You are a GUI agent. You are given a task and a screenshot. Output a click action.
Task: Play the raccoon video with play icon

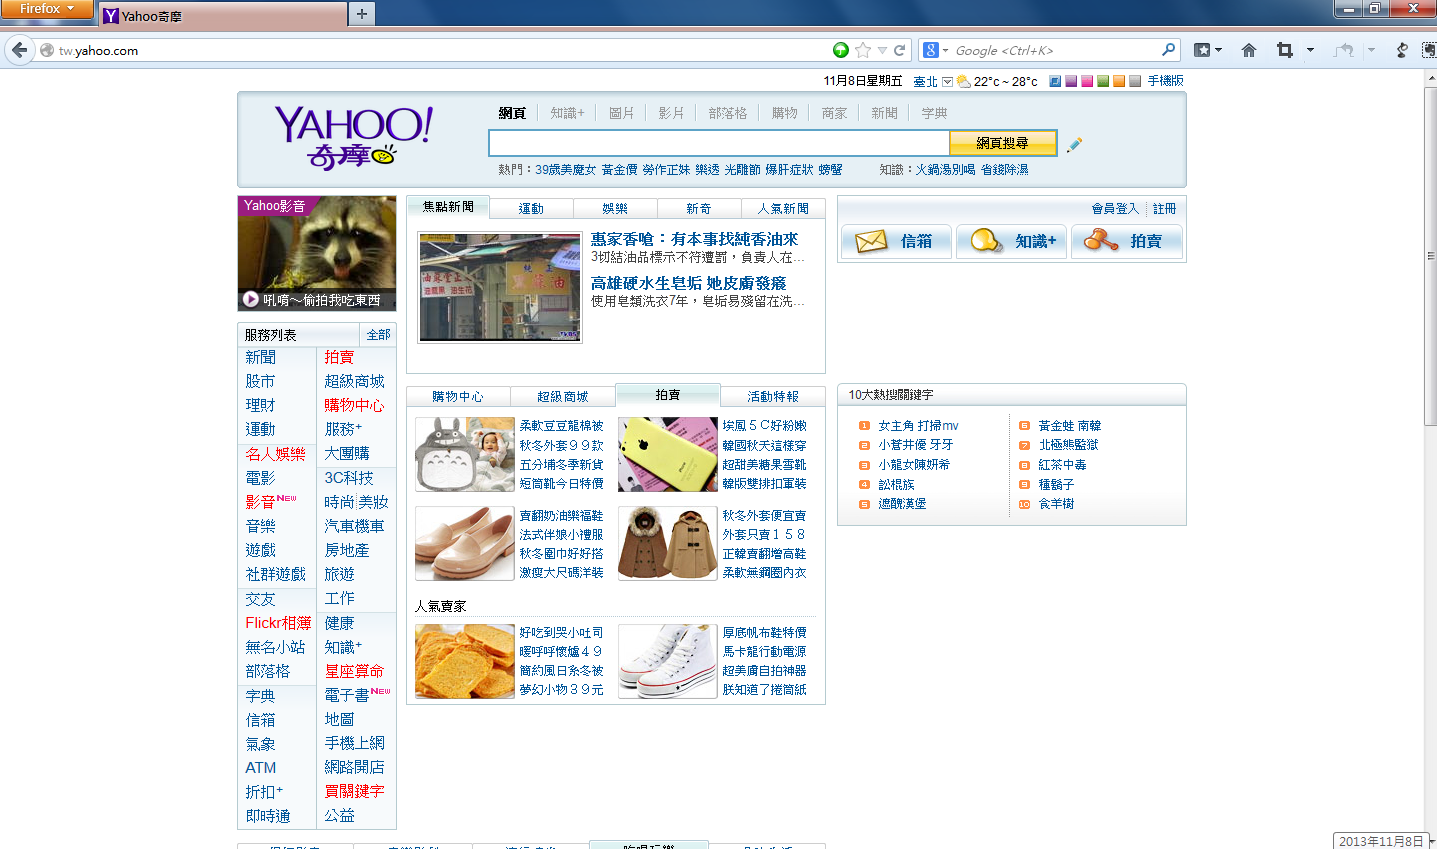click(251, 299)
